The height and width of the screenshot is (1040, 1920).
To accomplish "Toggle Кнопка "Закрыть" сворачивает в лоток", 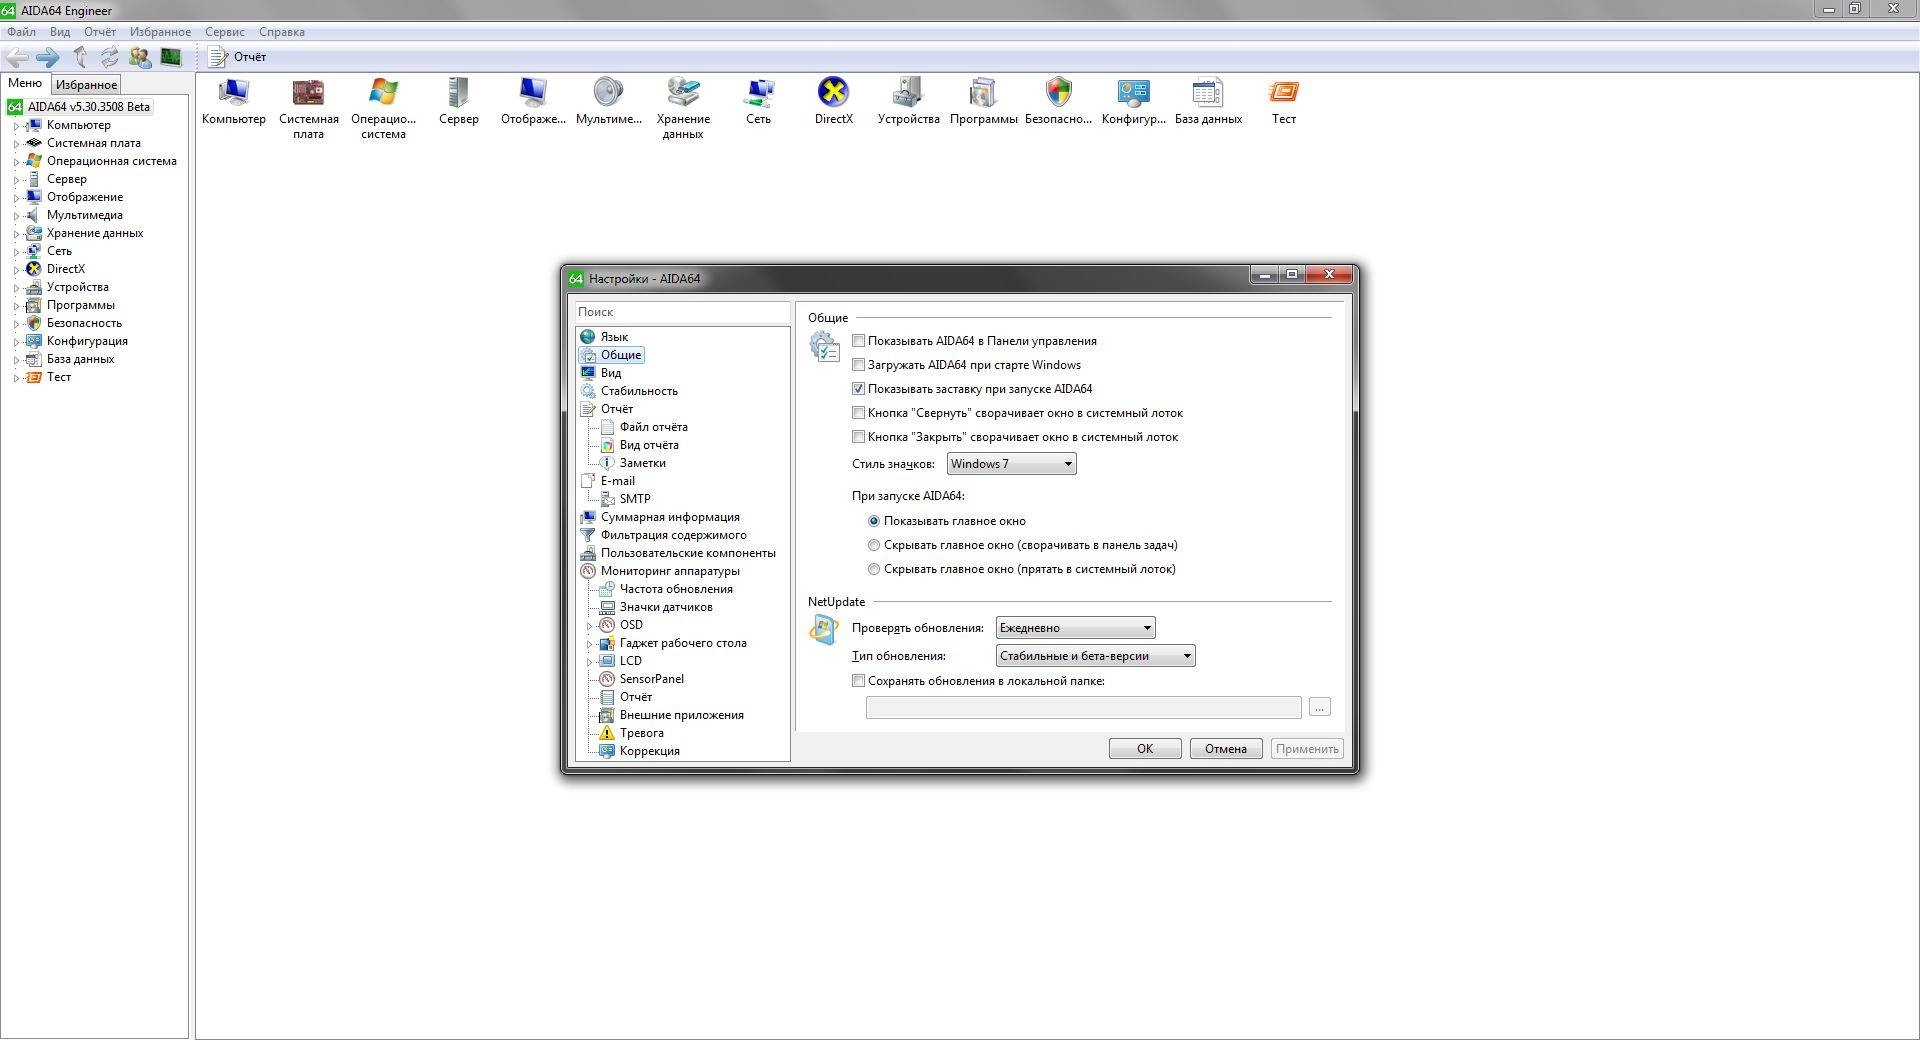I will [858, 437].
